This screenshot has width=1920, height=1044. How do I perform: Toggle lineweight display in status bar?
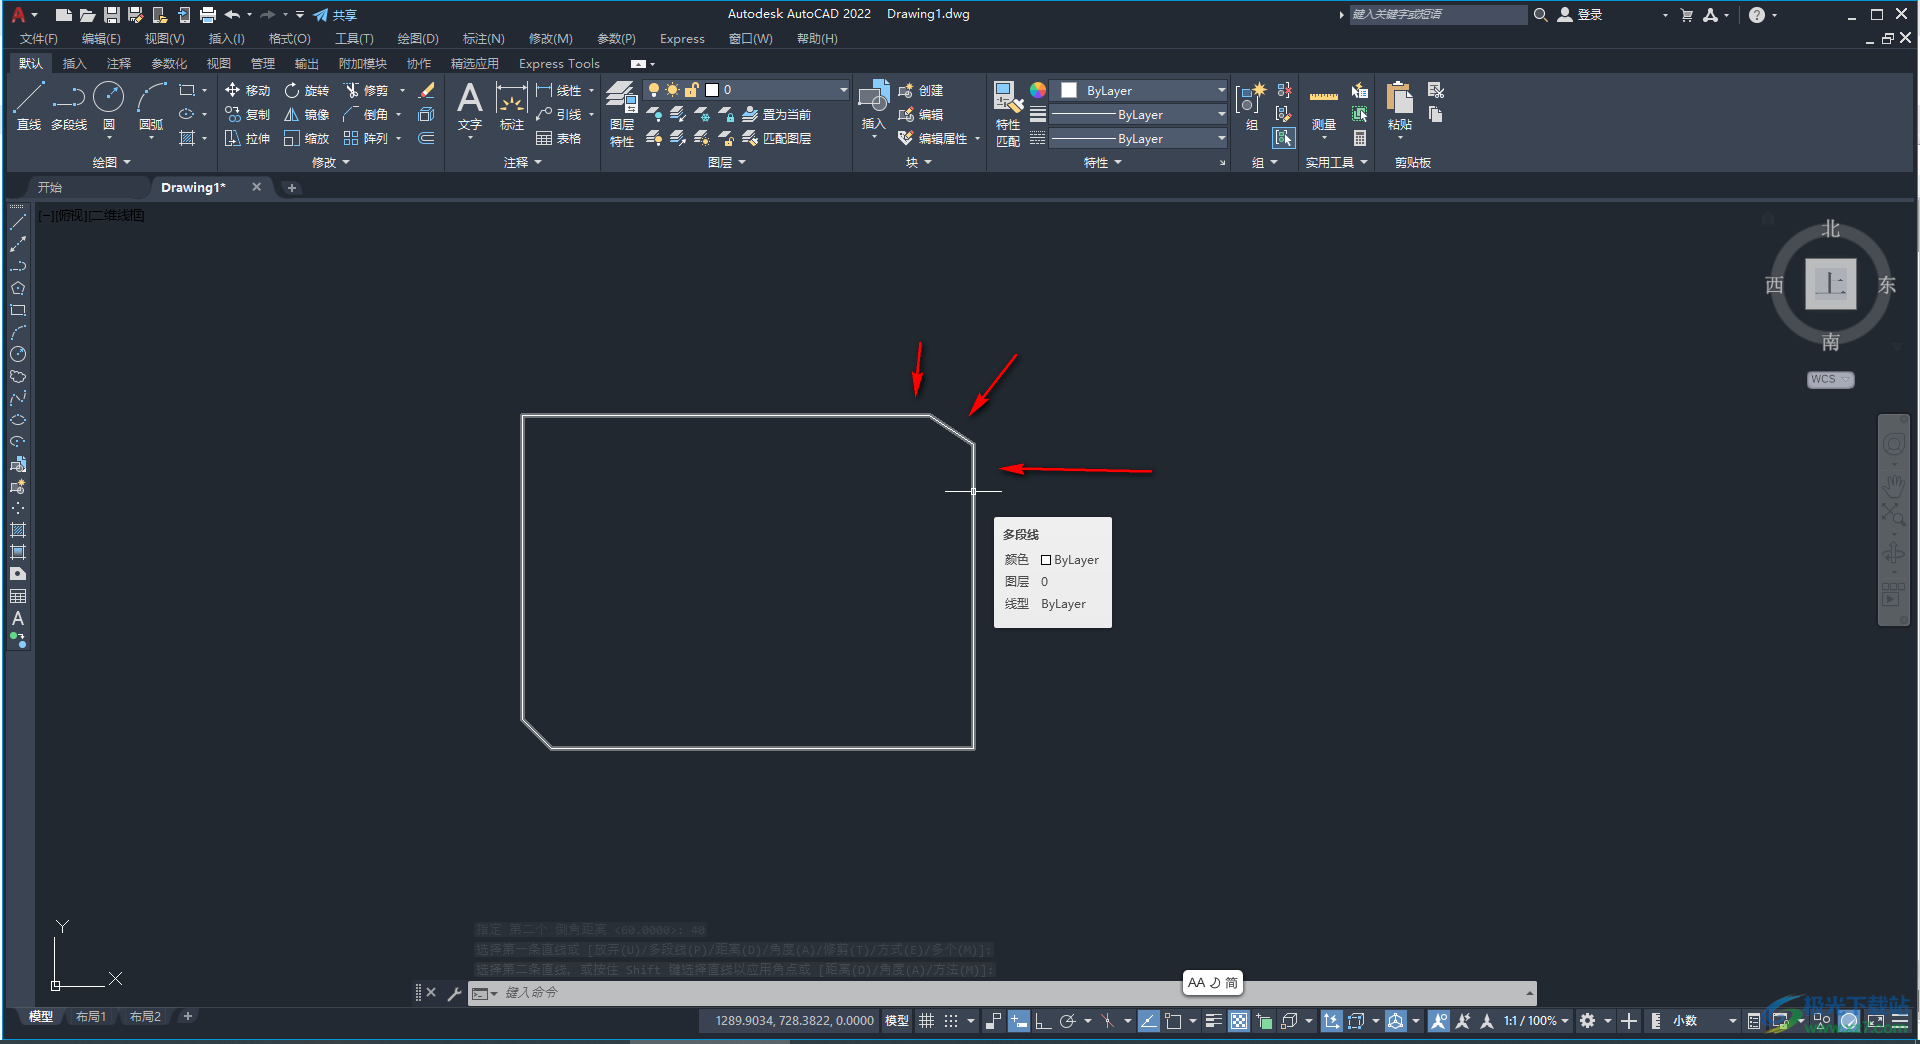click(x=1213, y=1021)
